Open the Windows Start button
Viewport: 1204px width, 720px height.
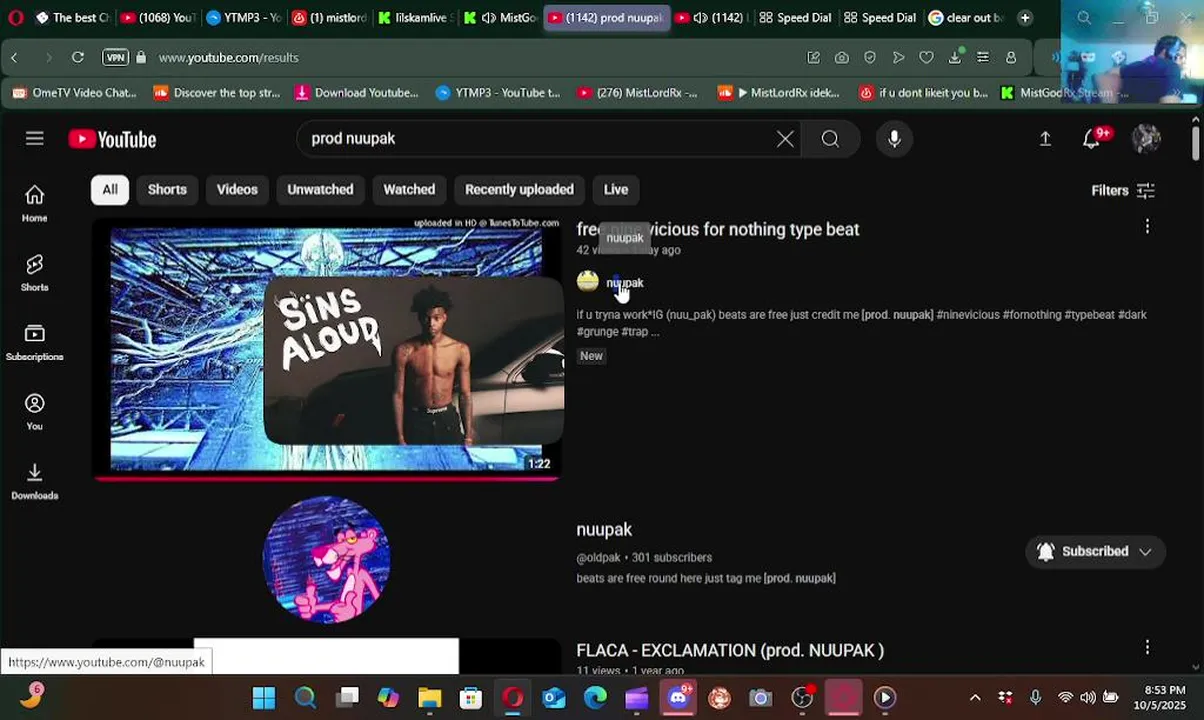click(263, 698)
